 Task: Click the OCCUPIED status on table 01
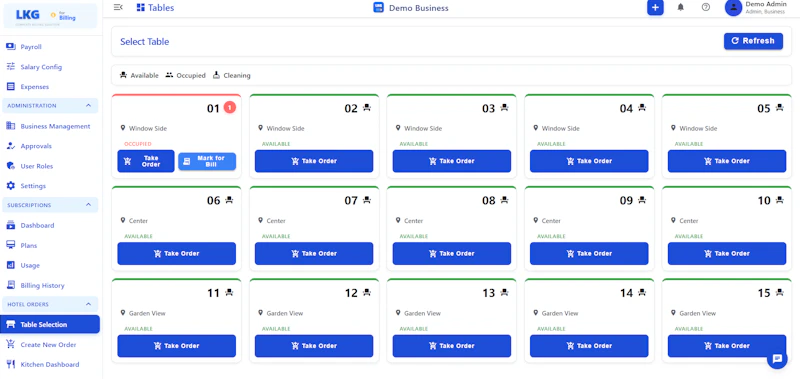pos(138,144)
